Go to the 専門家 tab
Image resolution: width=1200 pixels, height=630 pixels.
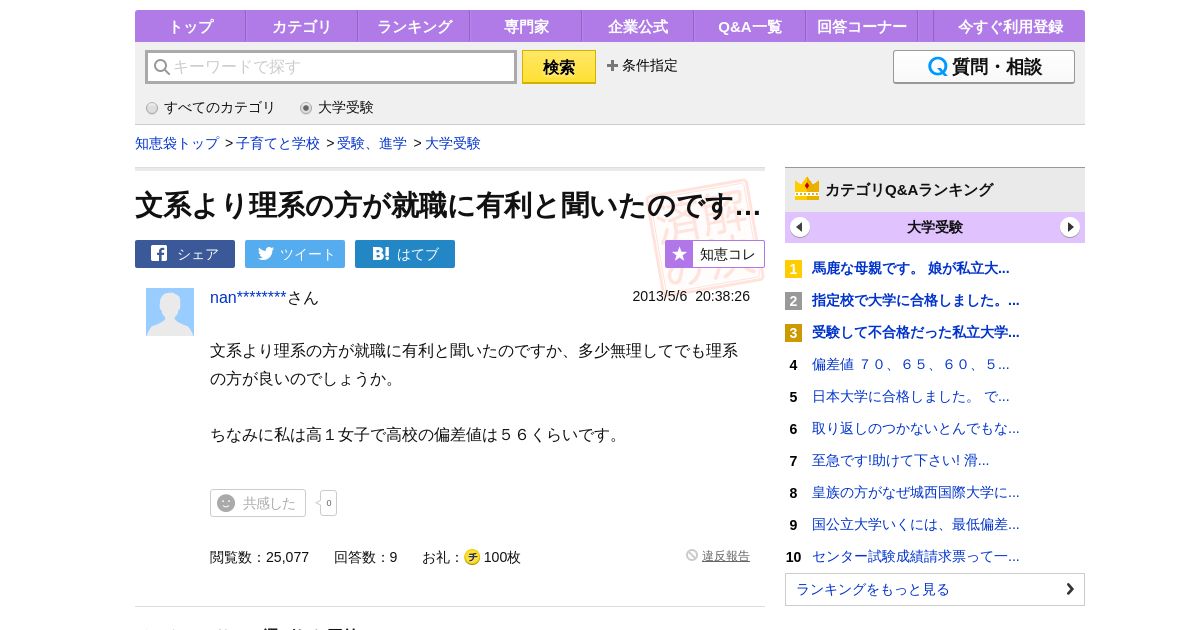526,26
